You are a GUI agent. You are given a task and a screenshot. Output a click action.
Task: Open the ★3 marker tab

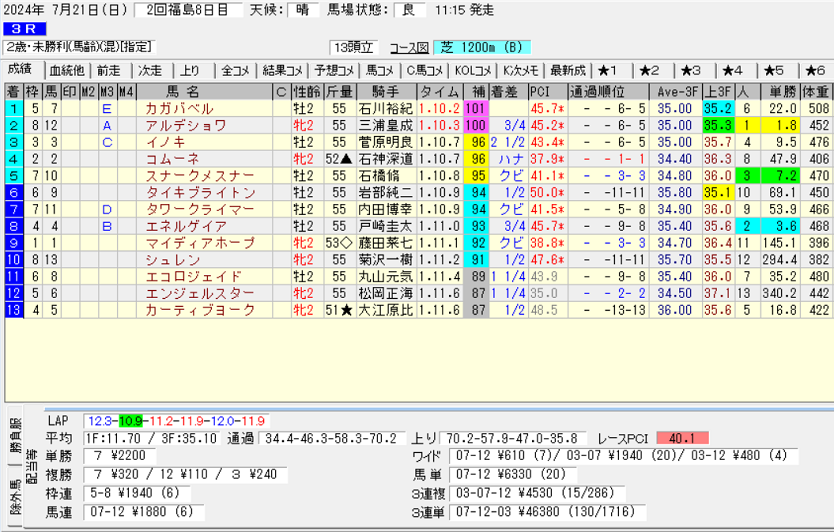(x=690, y=70)
